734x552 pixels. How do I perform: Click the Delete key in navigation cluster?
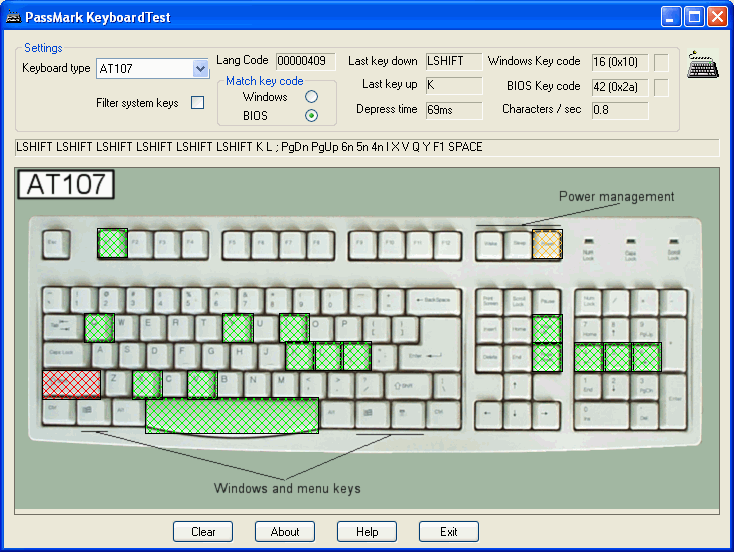pyautogui.click(x=490, y=358)
